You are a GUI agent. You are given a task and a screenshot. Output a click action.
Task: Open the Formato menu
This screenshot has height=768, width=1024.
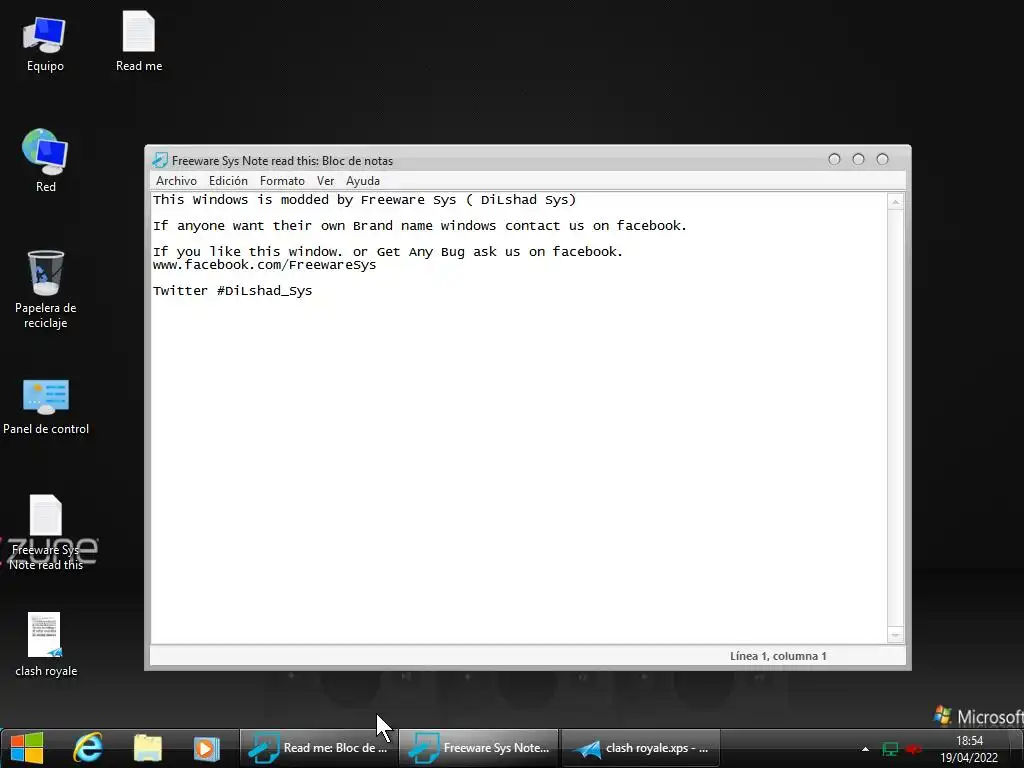[x=282, y=181]
